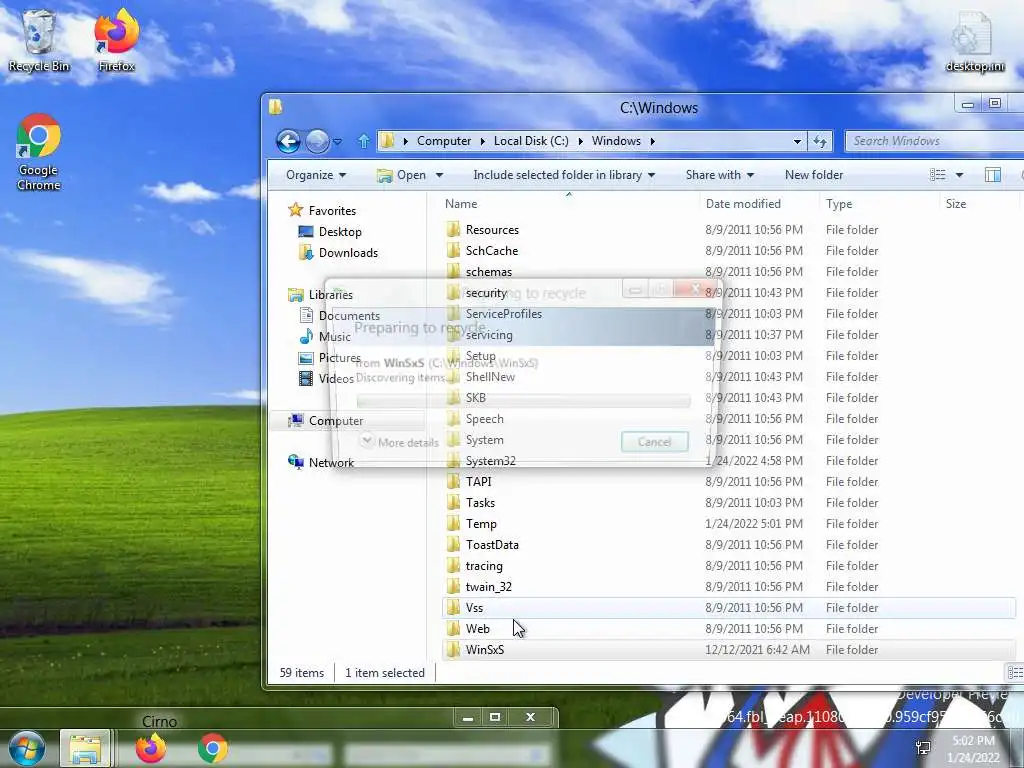
Task: Expand the Windows breadcrumb arrow
Action: pos(652,141)
